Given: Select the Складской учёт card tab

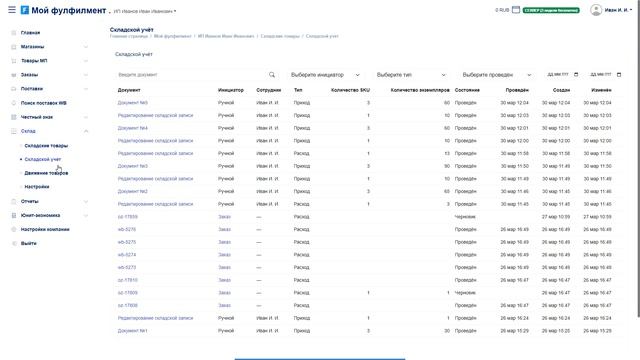Looking at the screenshot, I should [x=133, y=54].
